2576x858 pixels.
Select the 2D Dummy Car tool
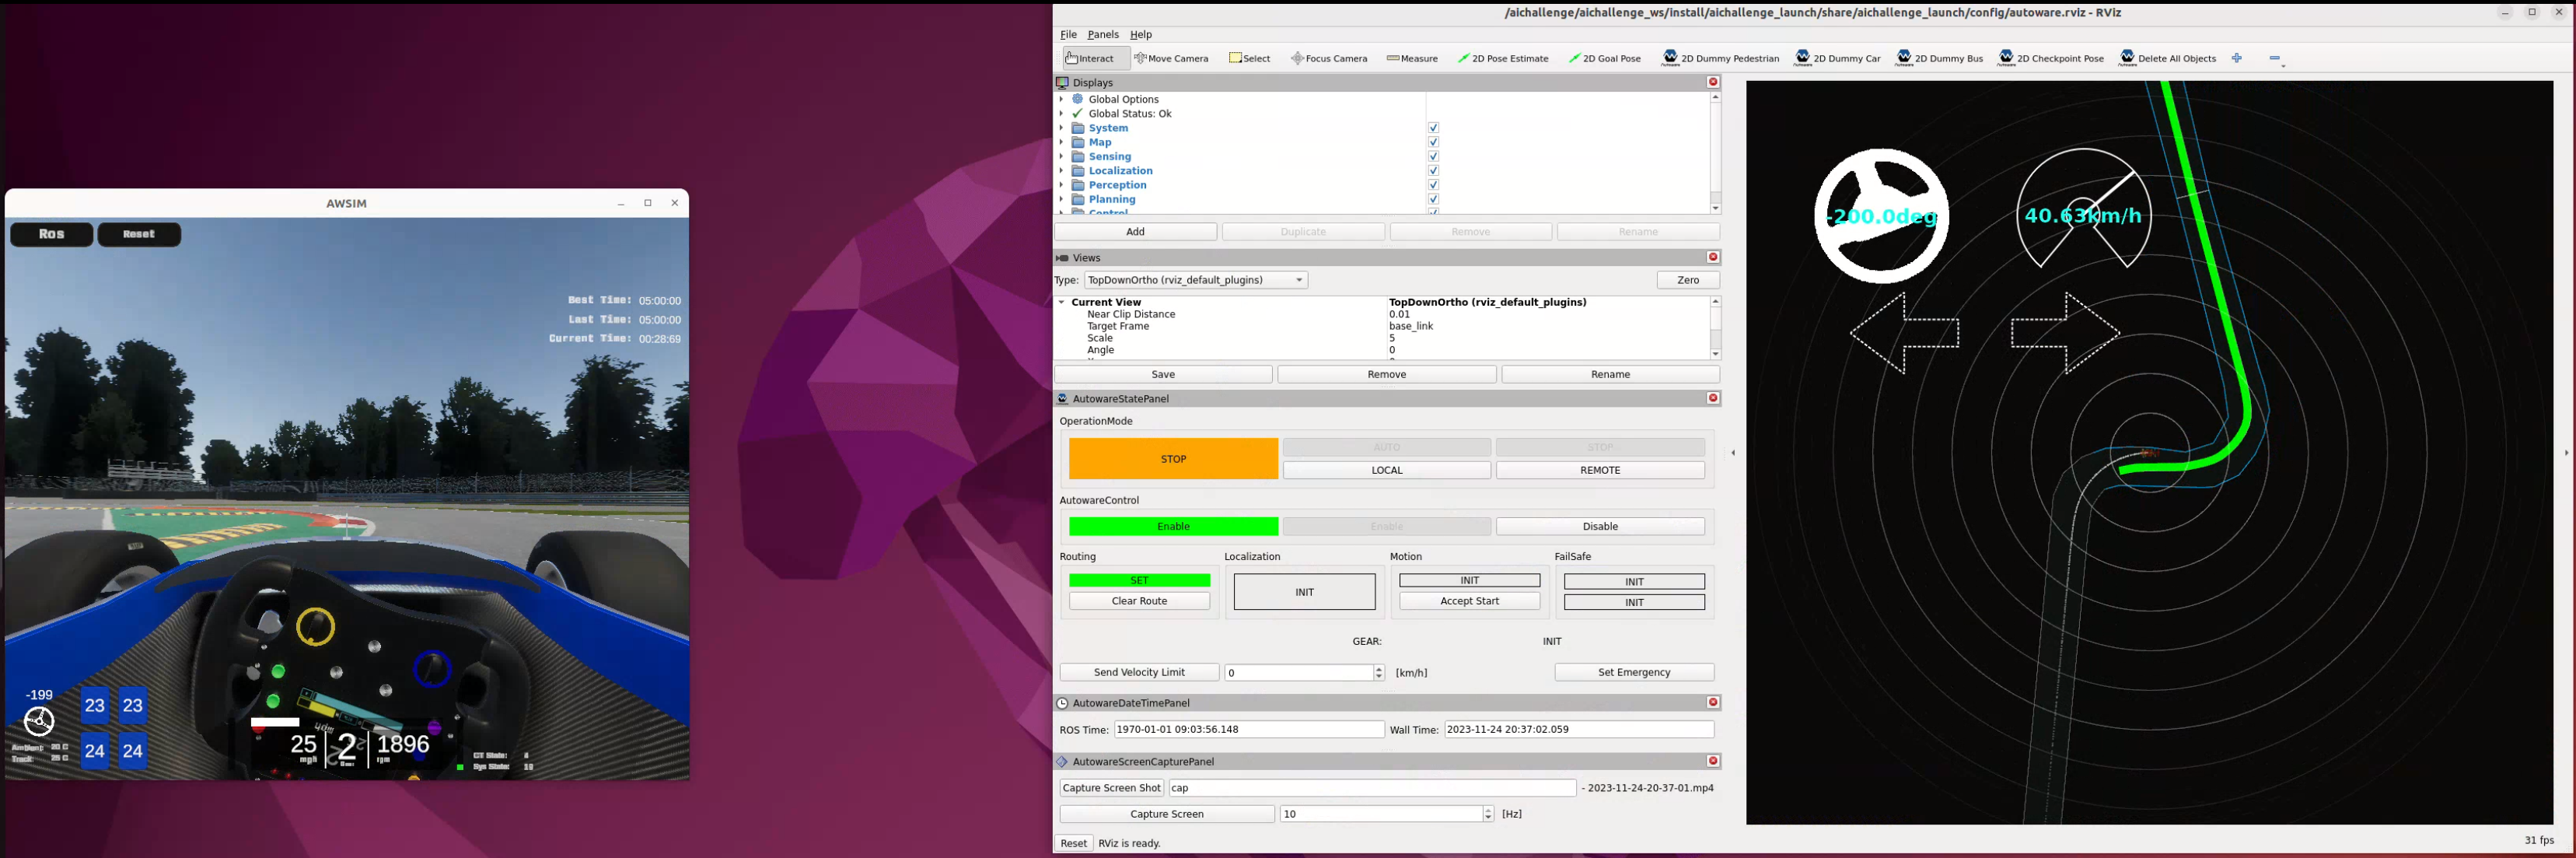(x=1838, y=58)
